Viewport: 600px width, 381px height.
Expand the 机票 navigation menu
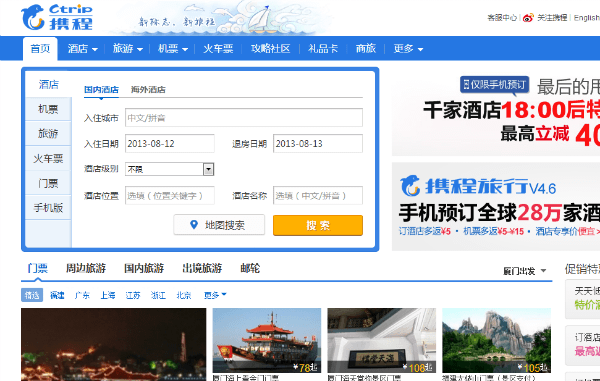pos(173,49)
